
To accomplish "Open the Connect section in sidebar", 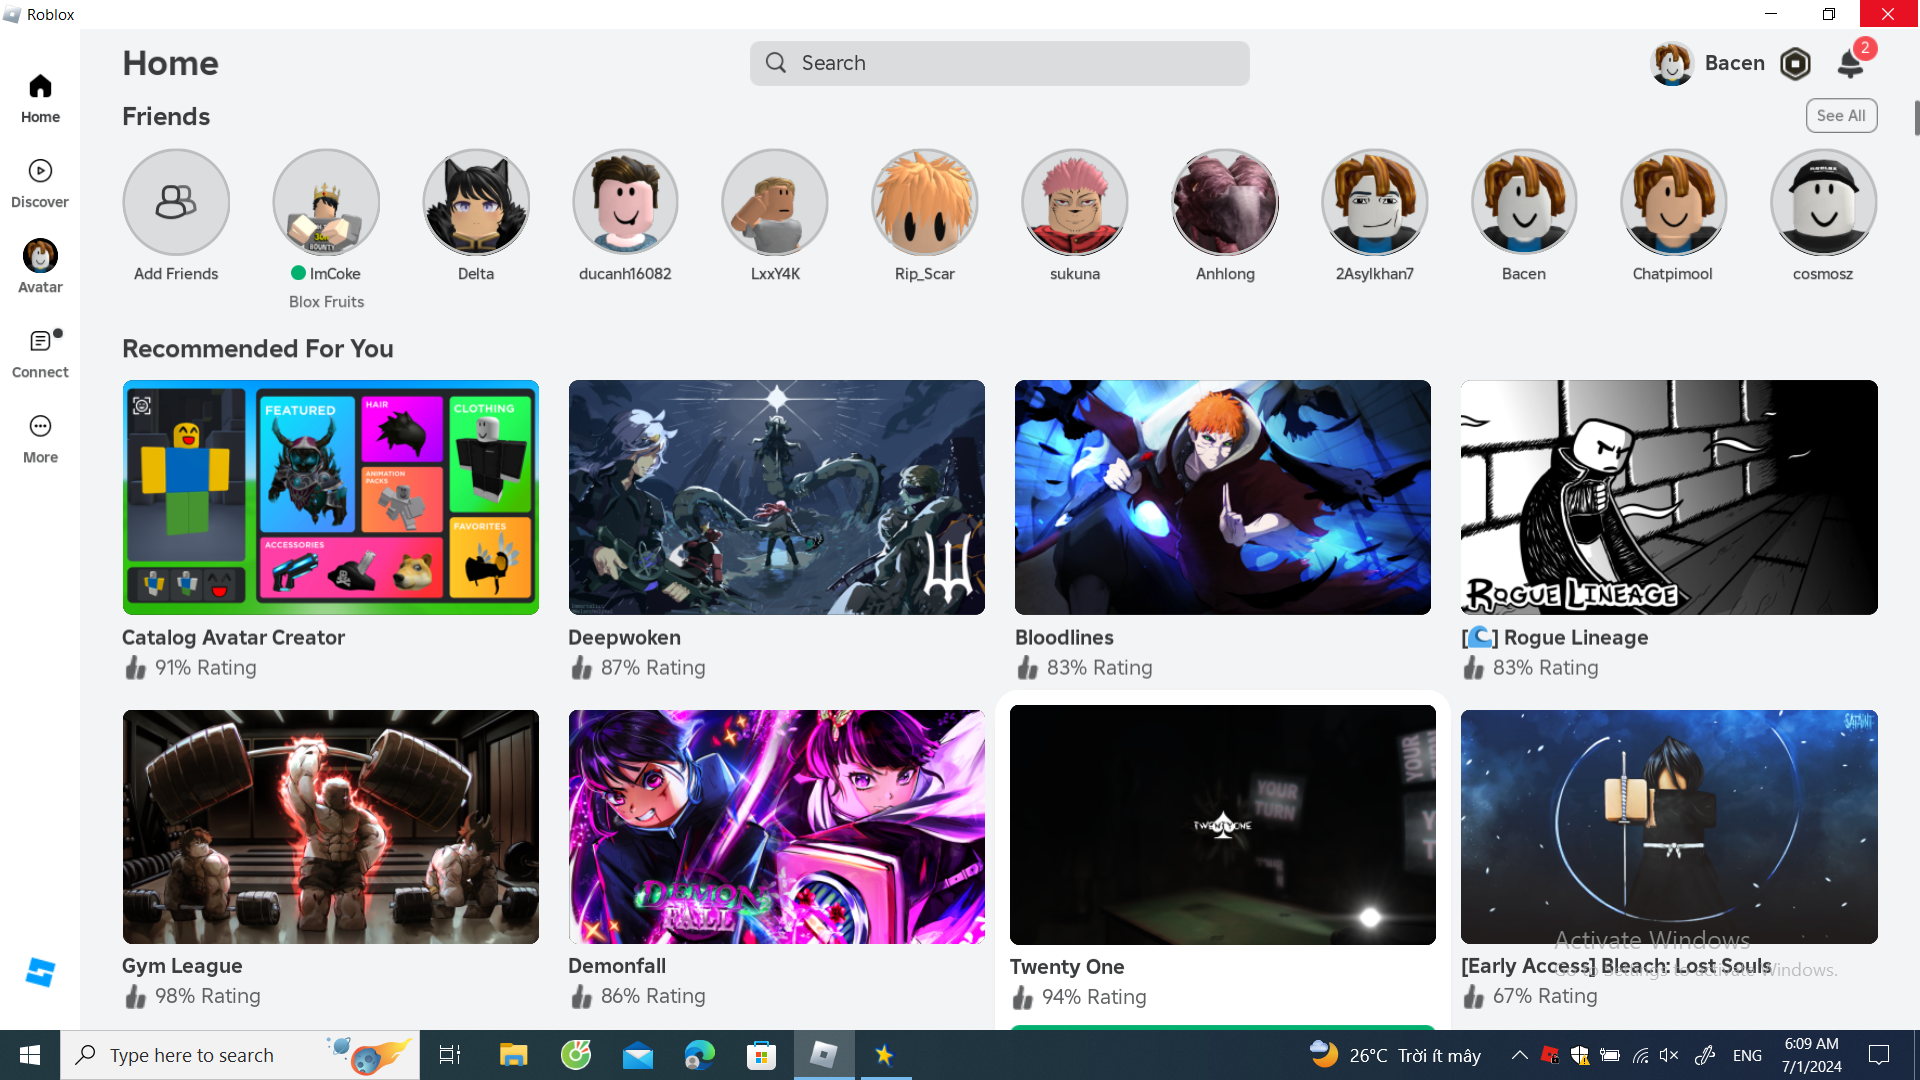I will (x=40, y=354).
